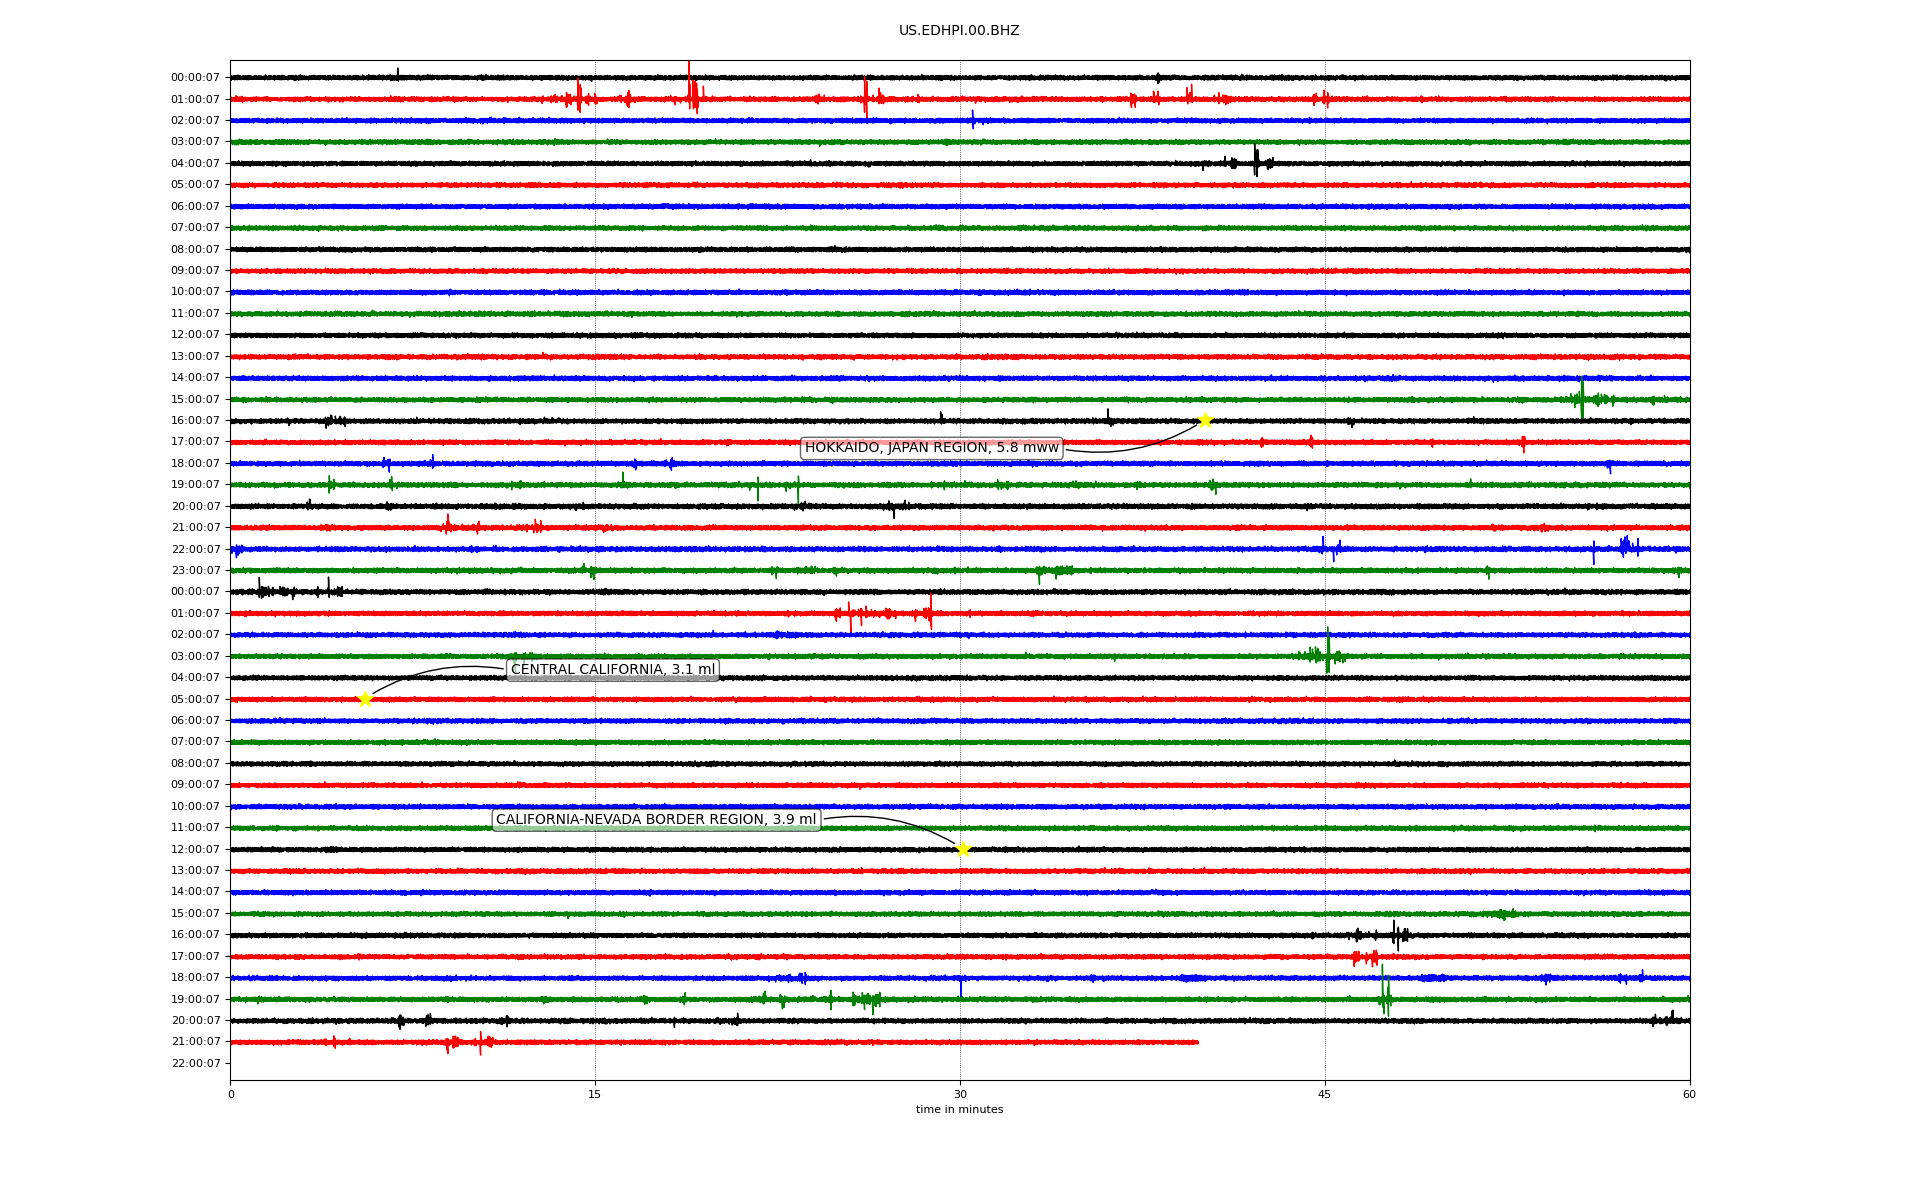Image resolution: width=1920 pixels, height=1200 pixels.
Task: Click the 0 minute tick label
Action: (231, 1094)
